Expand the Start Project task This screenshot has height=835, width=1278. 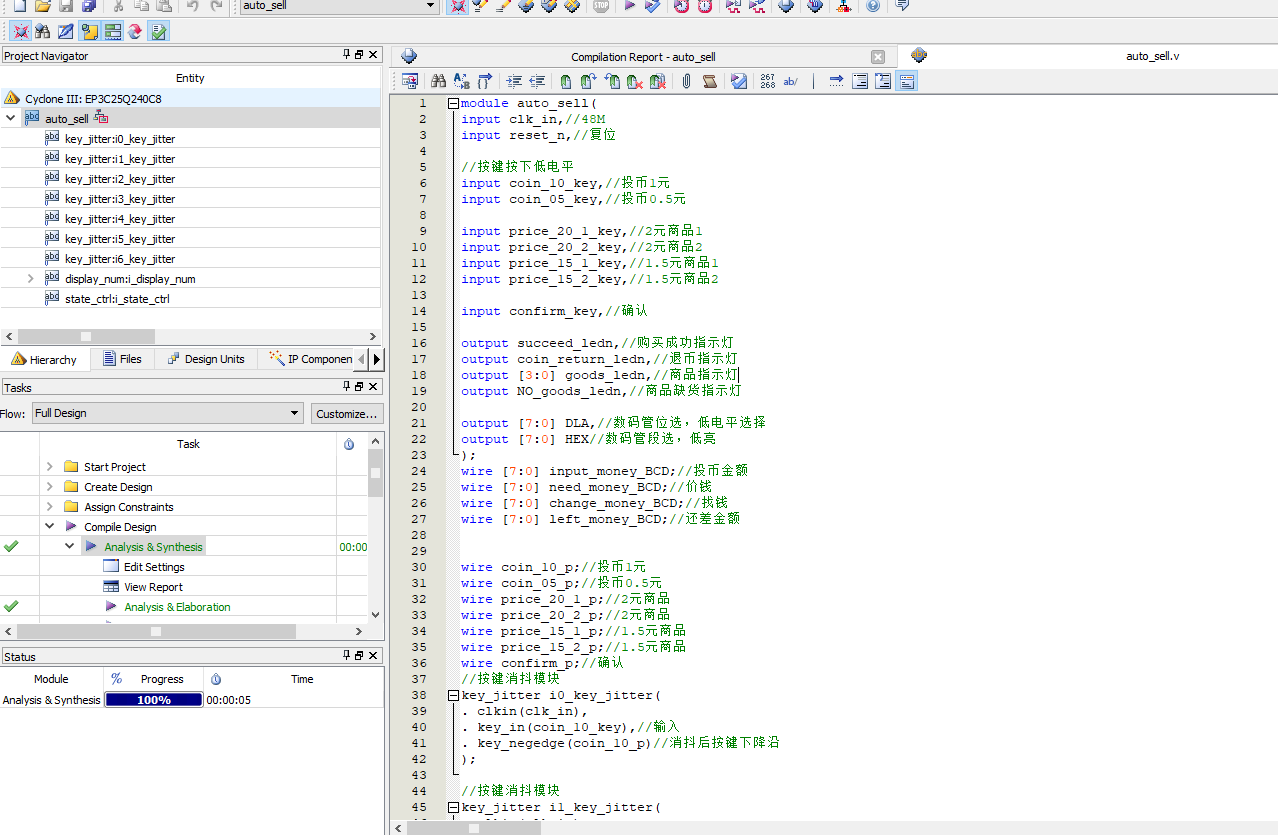pos(50,467)
